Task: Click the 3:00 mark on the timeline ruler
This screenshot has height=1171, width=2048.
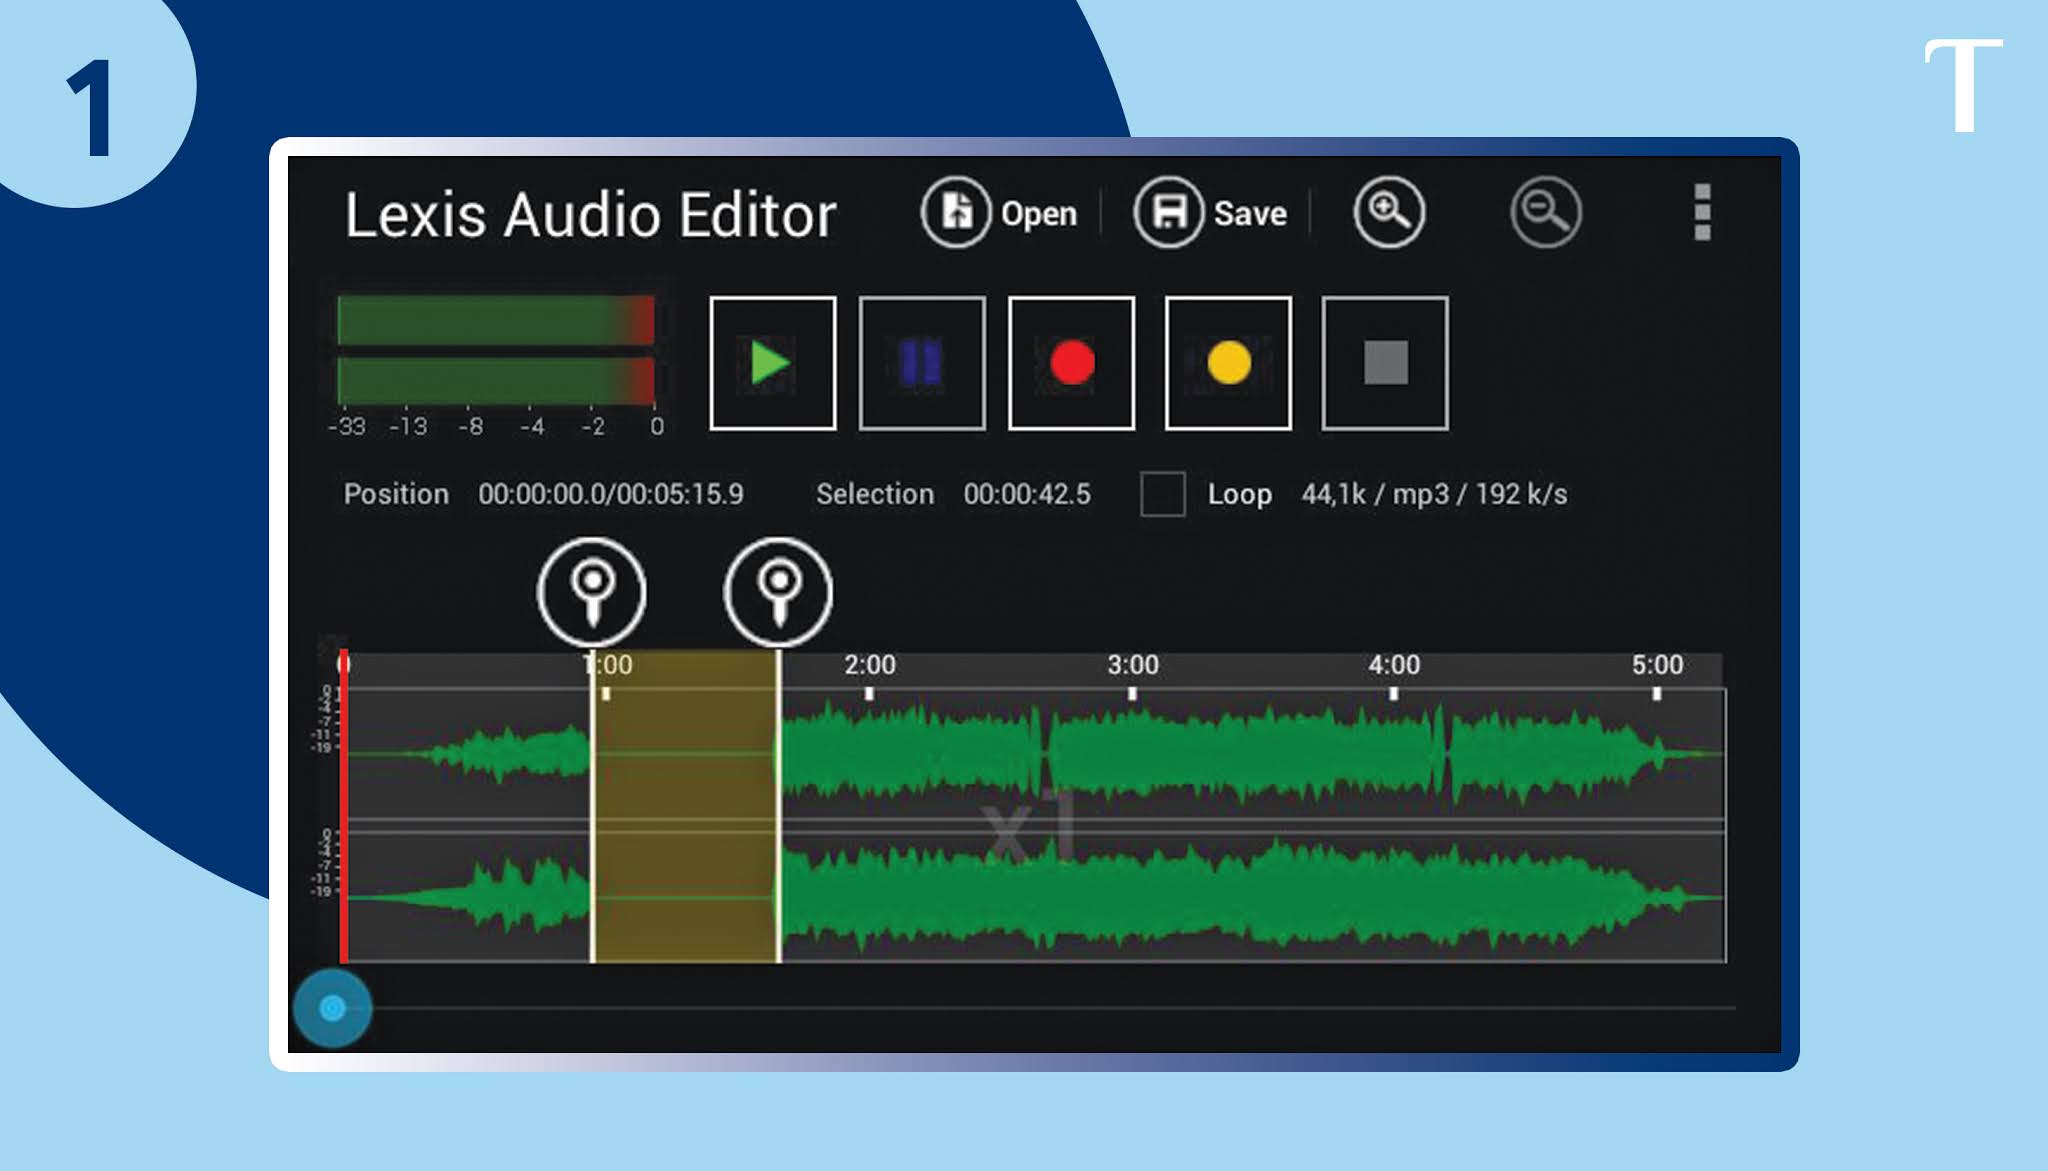Action: pos(1133,665)
